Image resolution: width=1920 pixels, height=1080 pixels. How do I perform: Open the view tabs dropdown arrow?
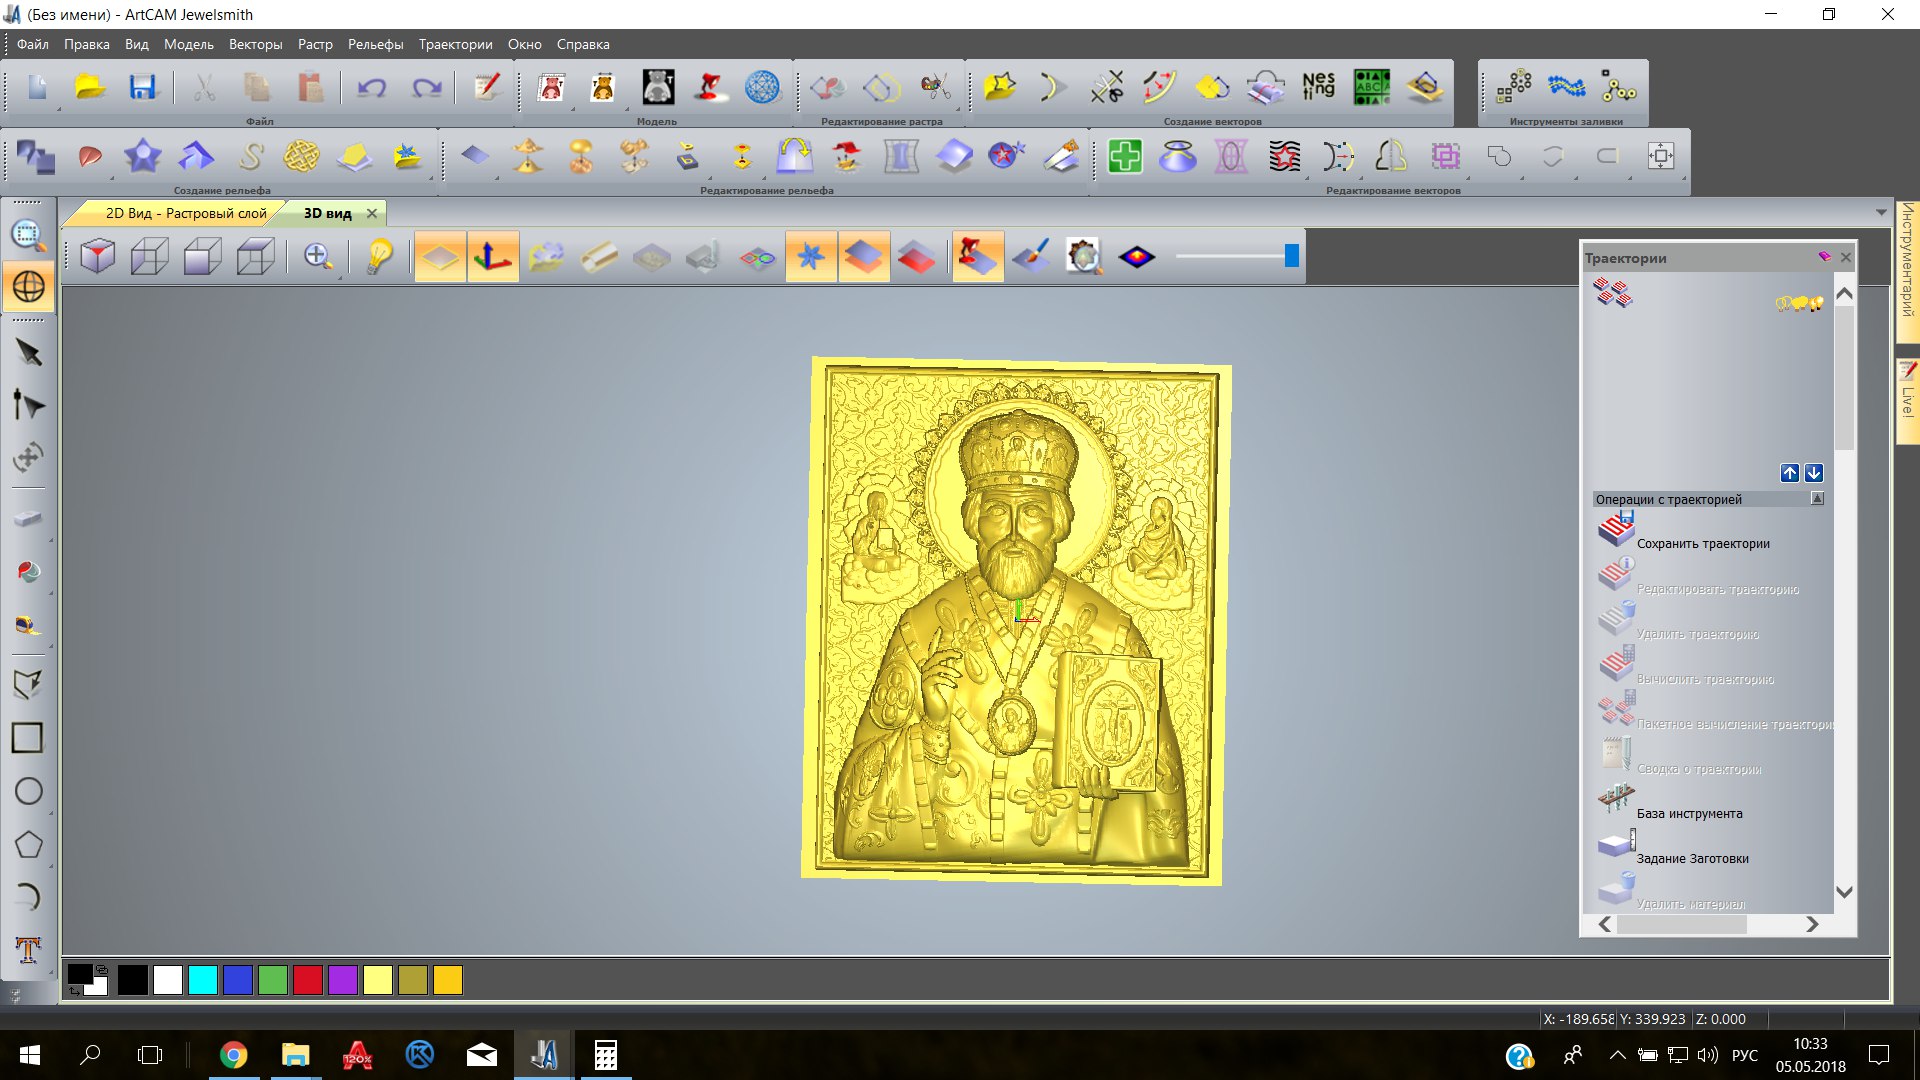tap(1881, 212)
